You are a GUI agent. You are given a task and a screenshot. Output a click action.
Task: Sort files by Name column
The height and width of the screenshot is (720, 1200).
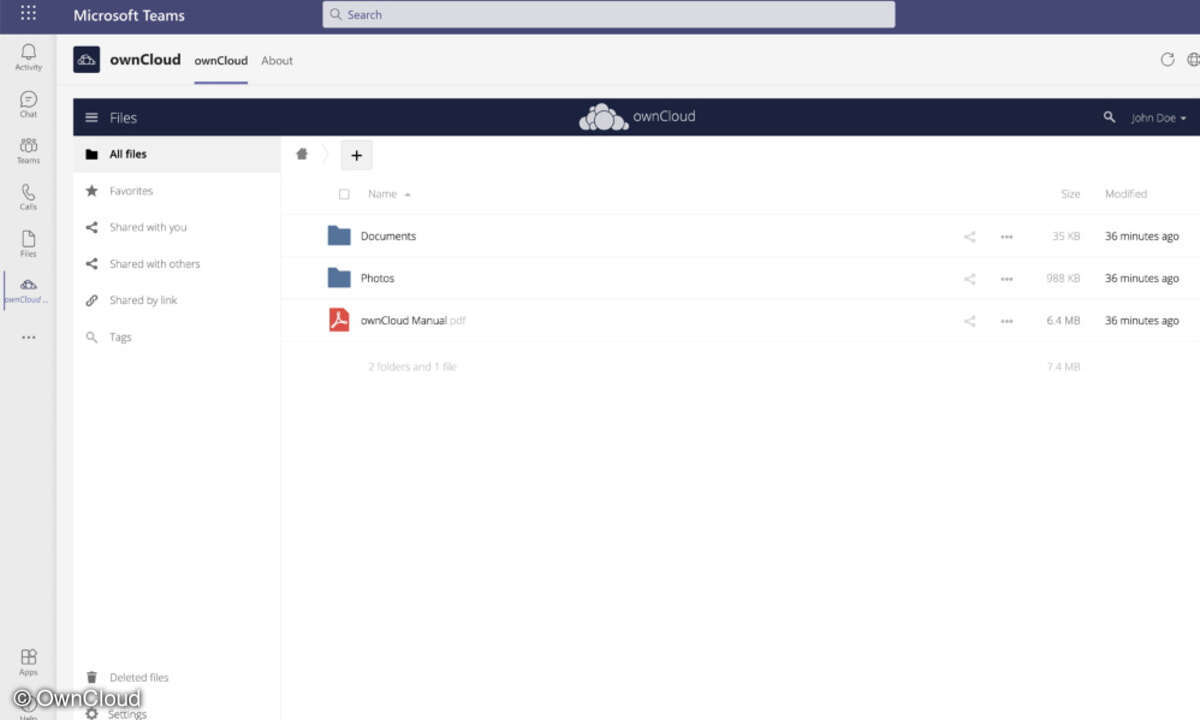click(389, 194)
